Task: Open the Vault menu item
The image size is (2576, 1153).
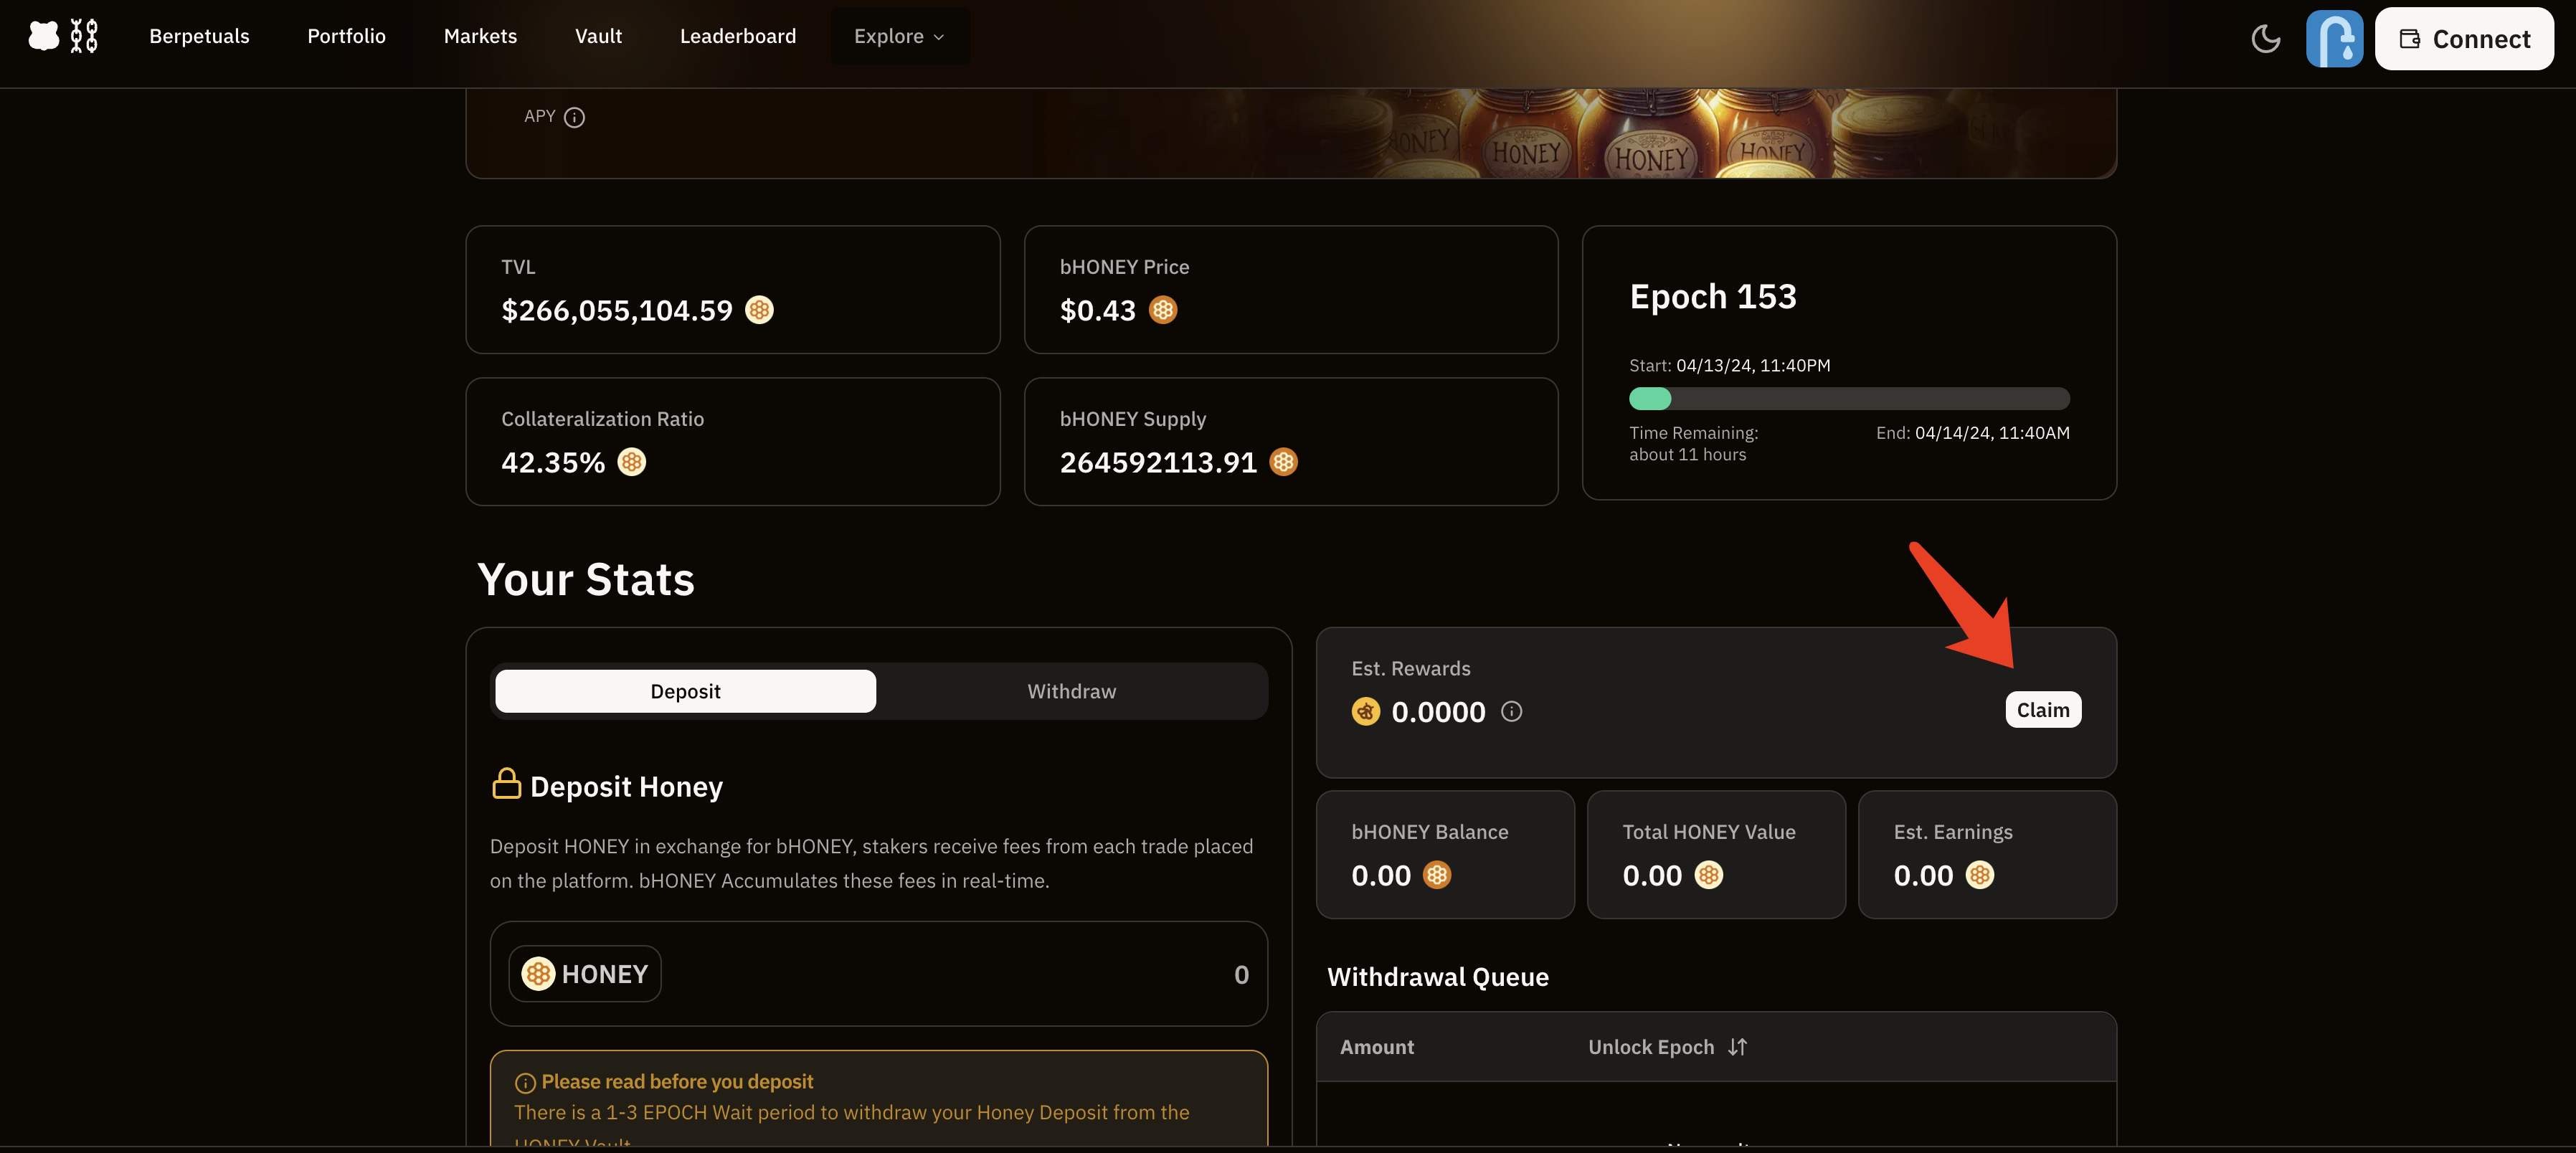Action: (x=598, y=36)
